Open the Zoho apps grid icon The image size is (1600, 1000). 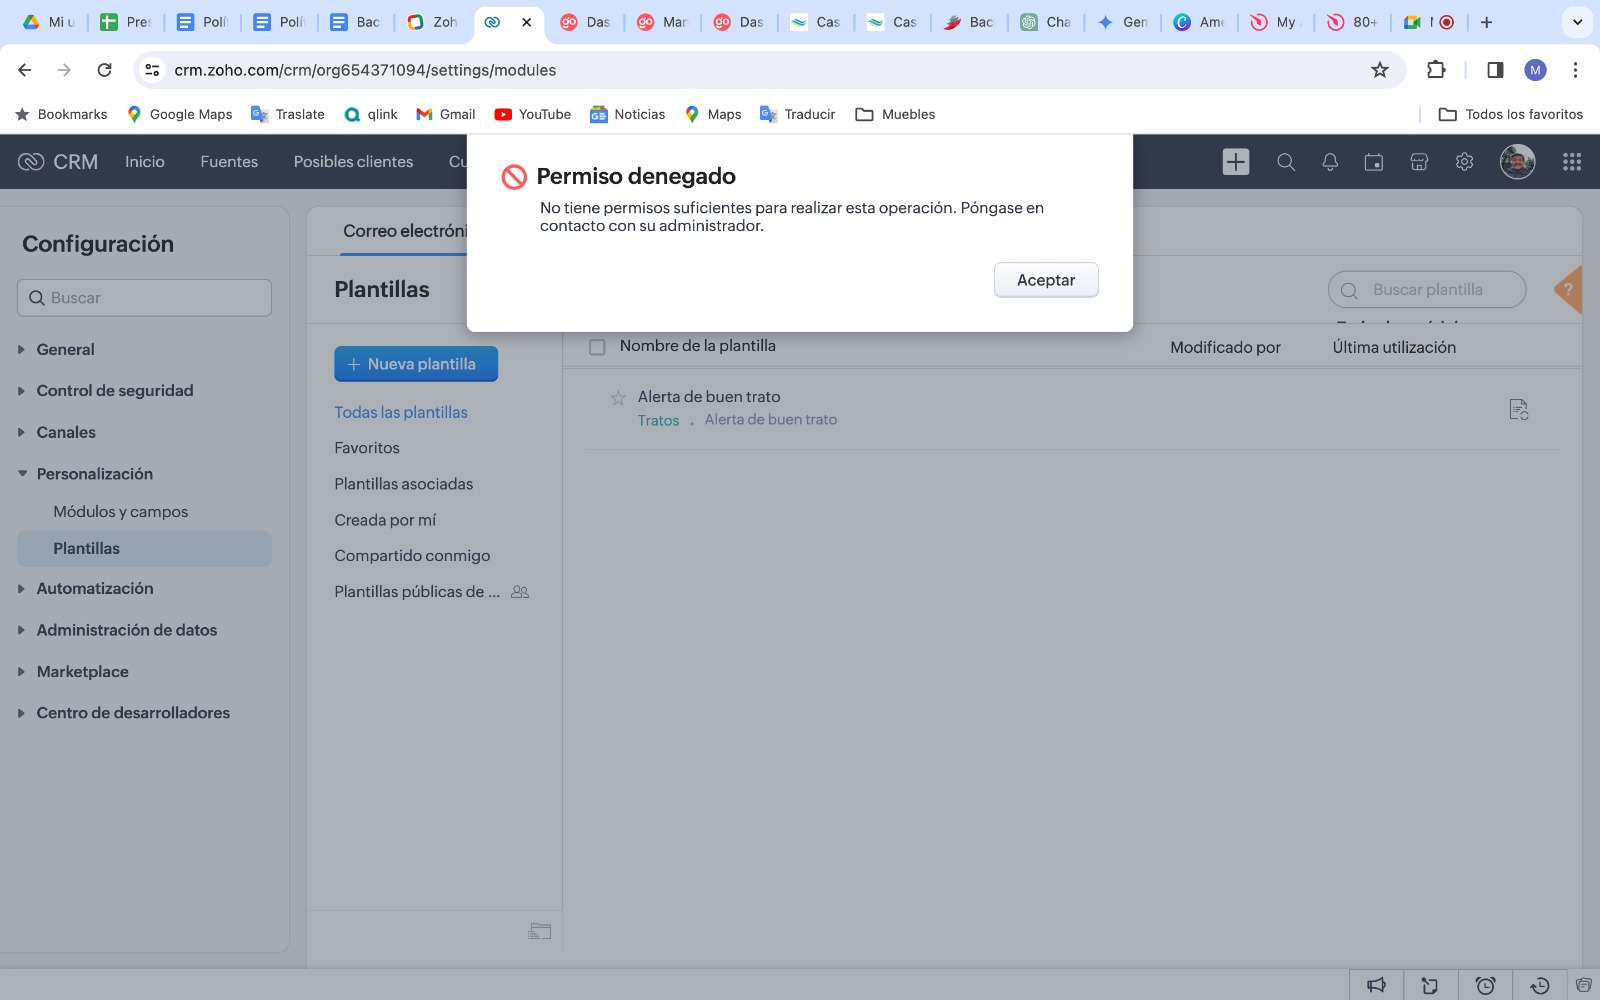pyautogui.click(x=1572, y=162)
